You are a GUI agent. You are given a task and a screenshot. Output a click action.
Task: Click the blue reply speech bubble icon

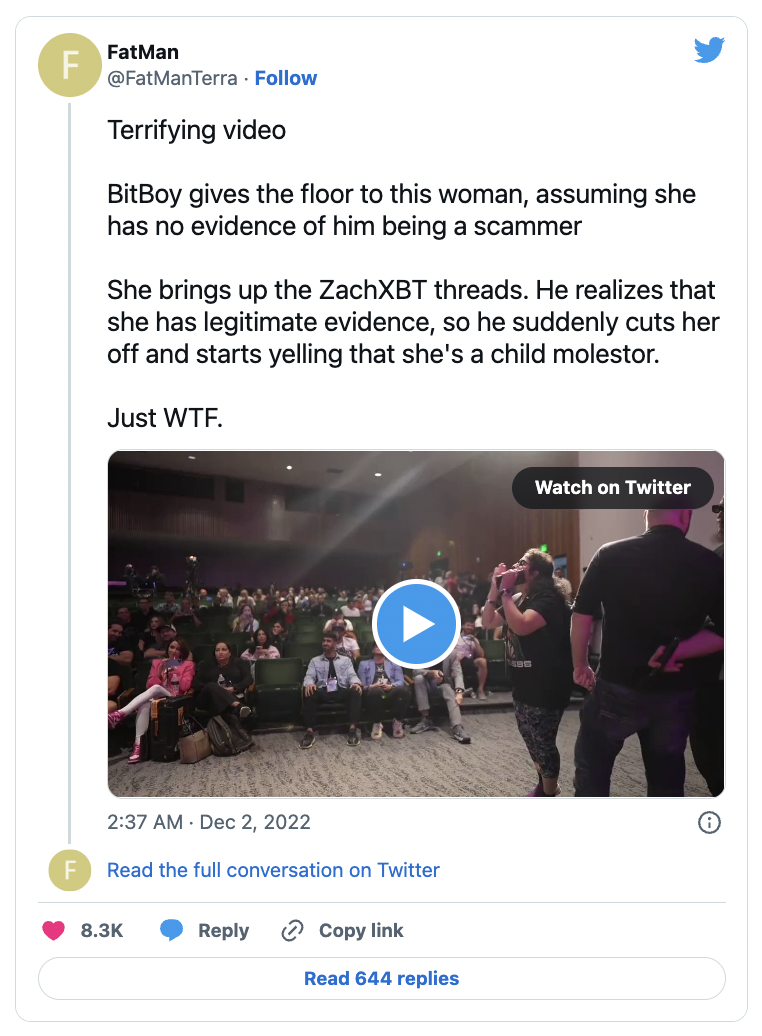click(x=172, y=930)
